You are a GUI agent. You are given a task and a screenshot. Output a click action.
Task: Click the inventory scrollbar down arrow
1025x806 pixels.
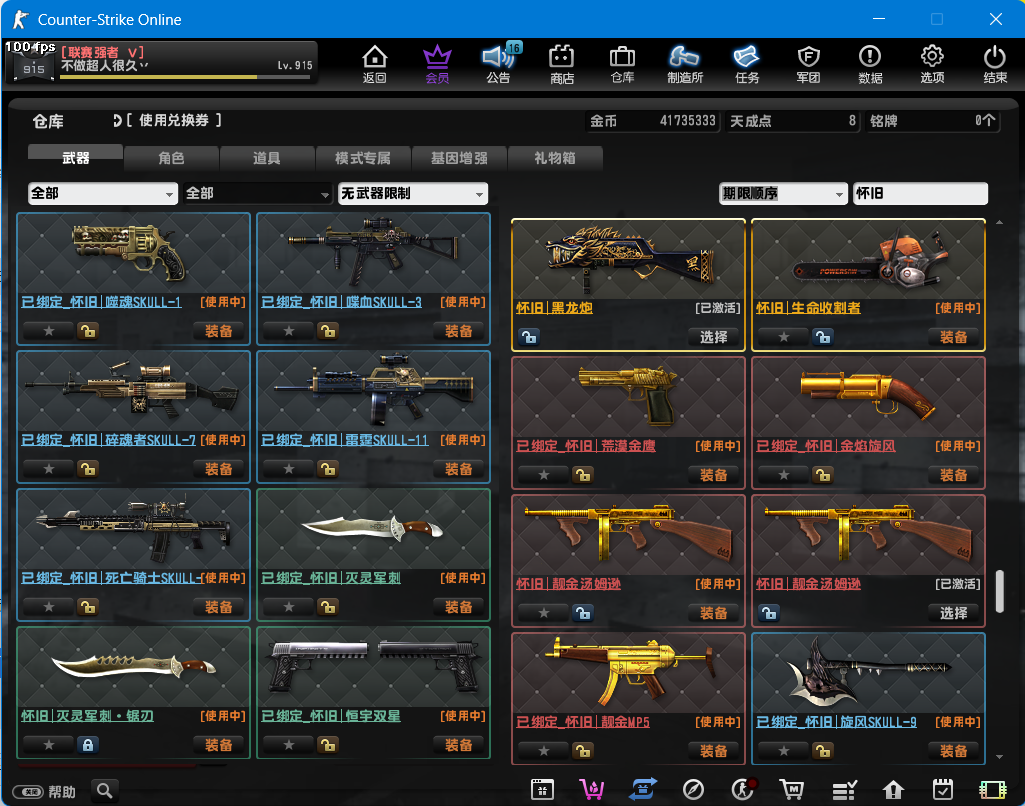pos(1000,757)
